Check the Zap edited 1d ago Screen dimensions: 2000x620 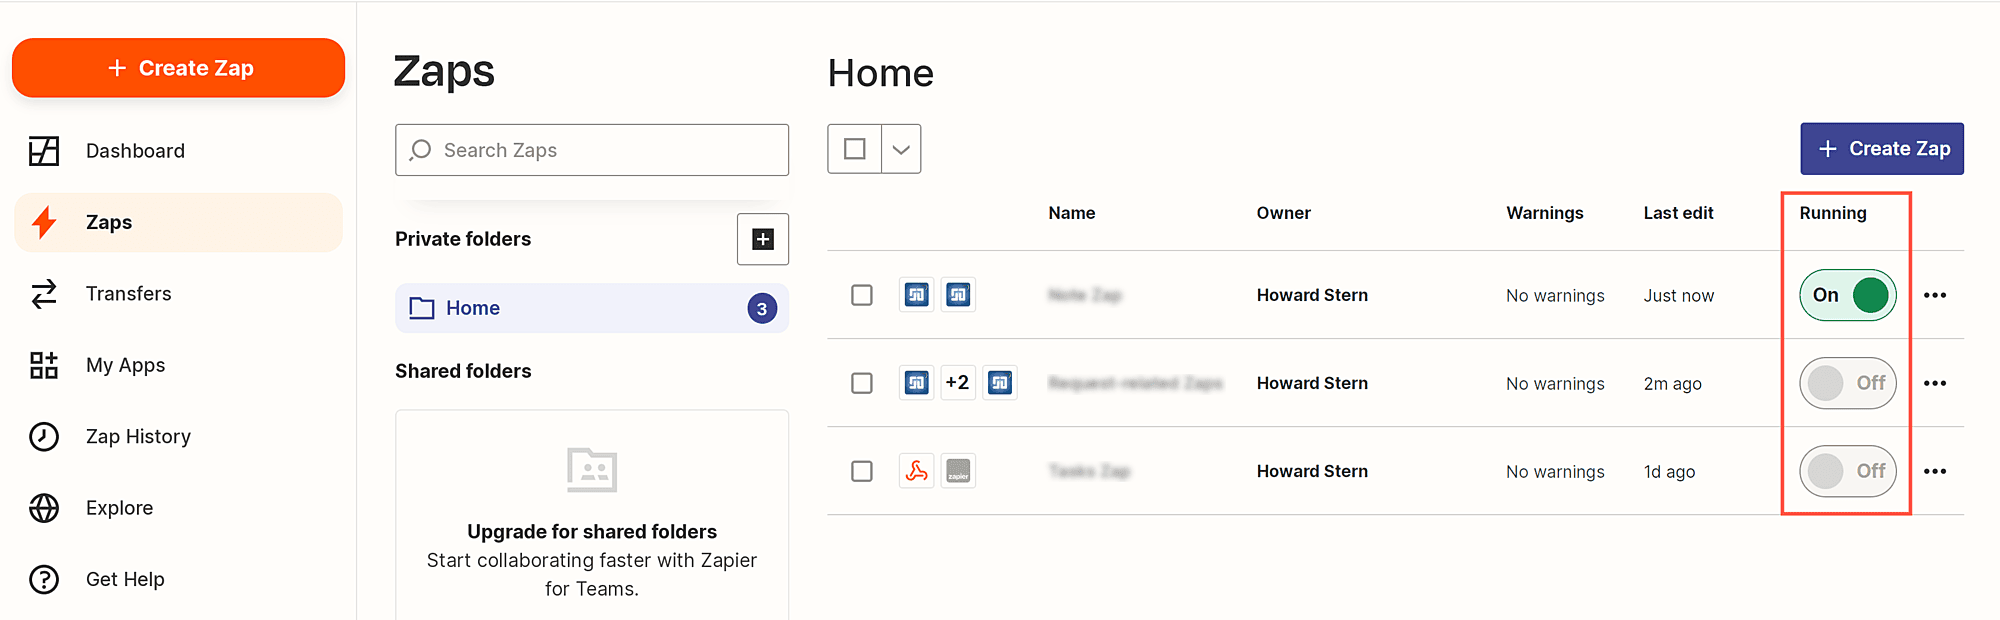[x=861, y=471]
